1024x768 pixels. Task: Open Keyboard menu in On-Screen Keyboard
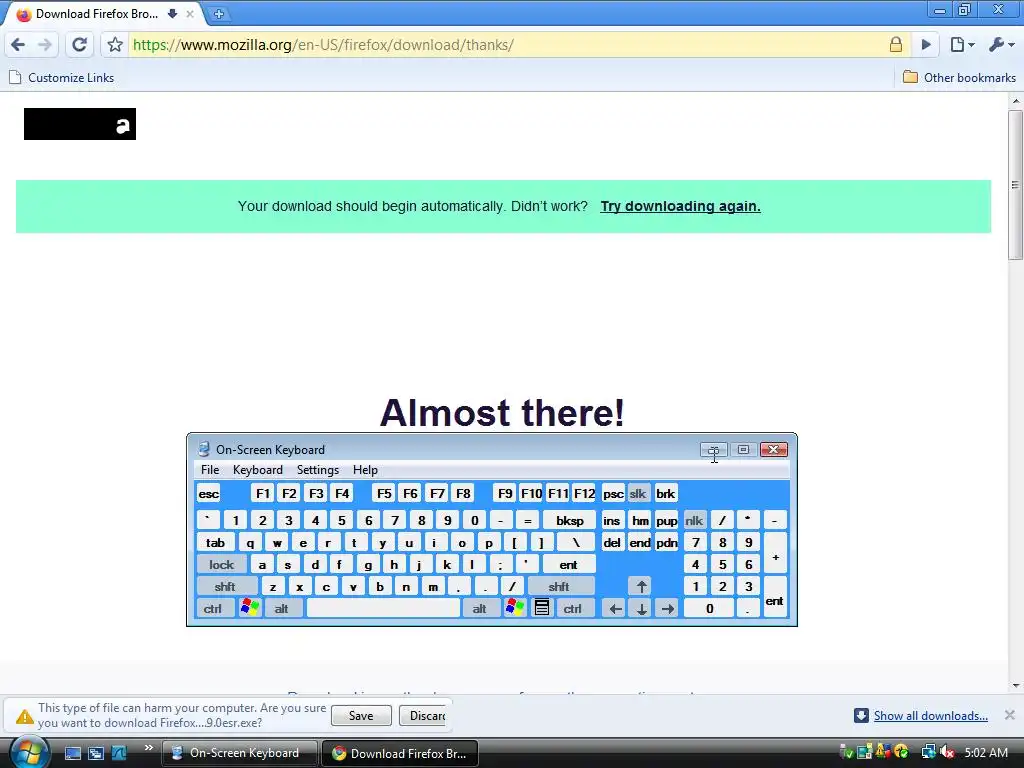click(x=257, y=470)
